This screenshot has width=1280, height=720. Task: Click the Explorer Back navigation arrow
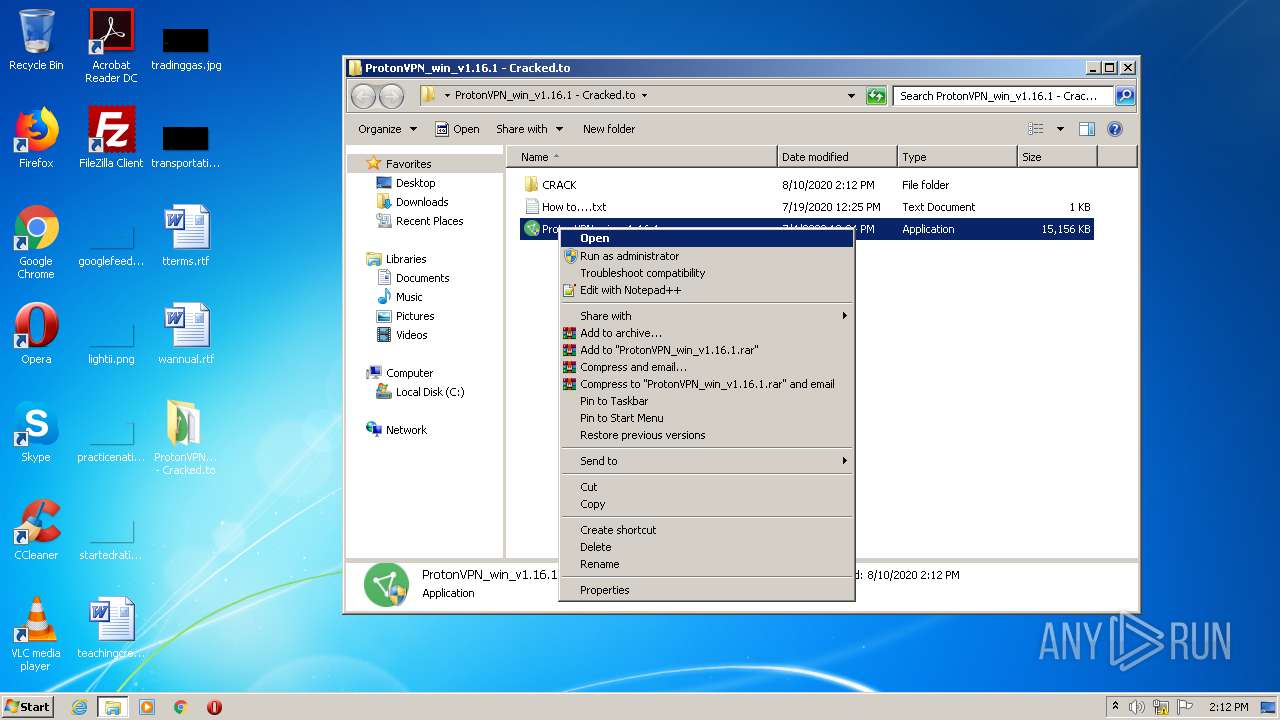363,96
